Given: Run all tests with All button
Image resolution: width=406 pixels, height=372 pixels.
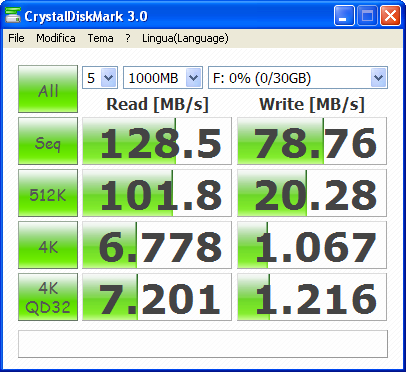Looking at the screenshot, I should pyautogui.click(x=48, y=89).
